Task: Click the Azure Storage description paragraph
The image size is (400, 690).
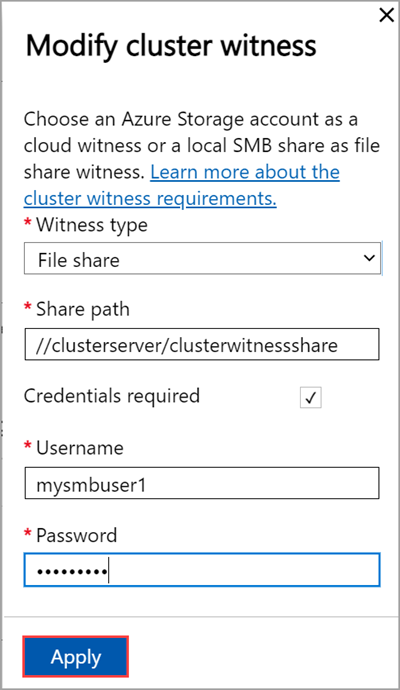Action: (x=202, y=159)
